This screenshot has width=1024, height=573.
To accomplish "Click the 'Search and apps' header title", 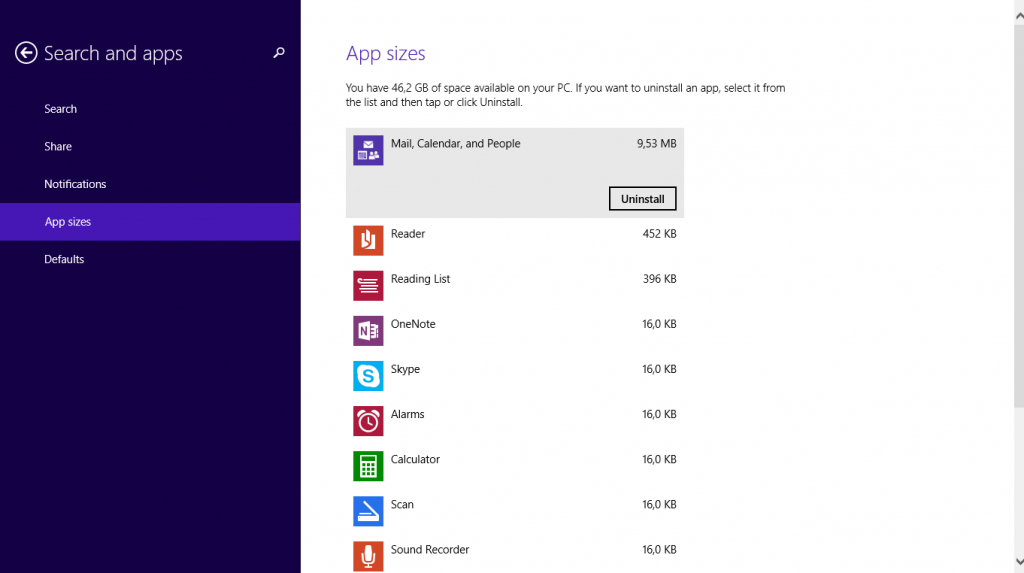I will [113, 54].
